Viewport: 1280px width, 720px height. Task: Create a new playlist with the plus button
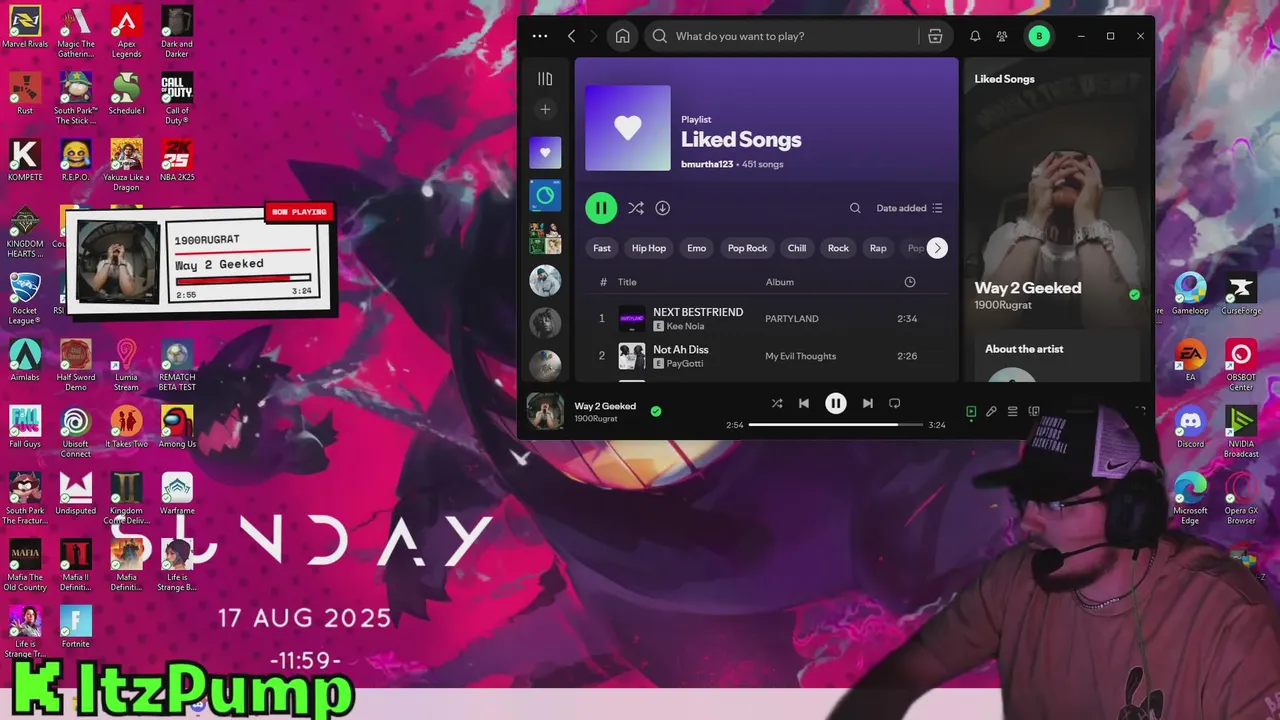tap(545, 109)
